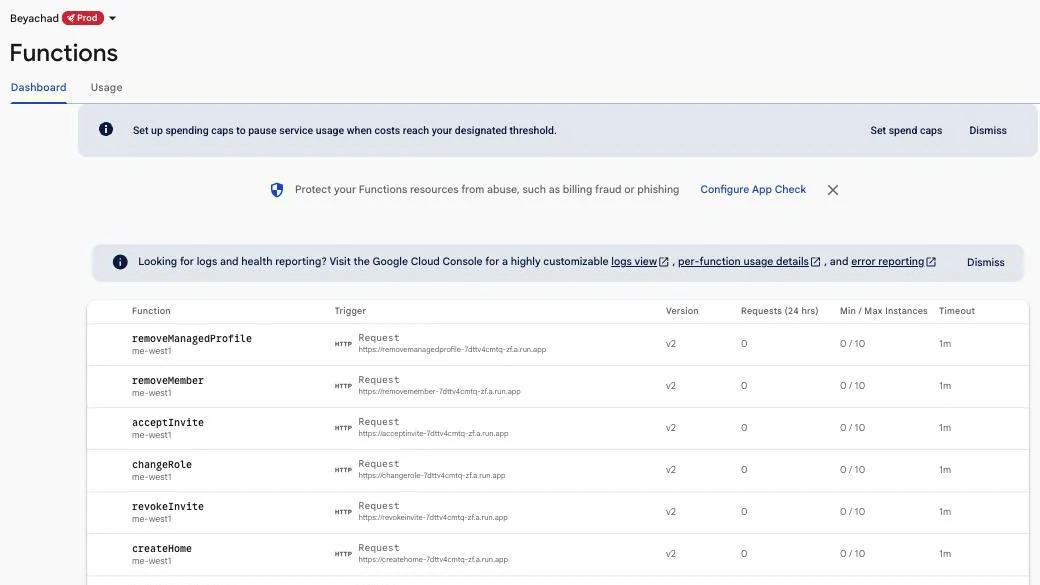Screen dimensions: 1040x585
Task: Click the acceptInvite trigger URL
Action: coord(433,434)
